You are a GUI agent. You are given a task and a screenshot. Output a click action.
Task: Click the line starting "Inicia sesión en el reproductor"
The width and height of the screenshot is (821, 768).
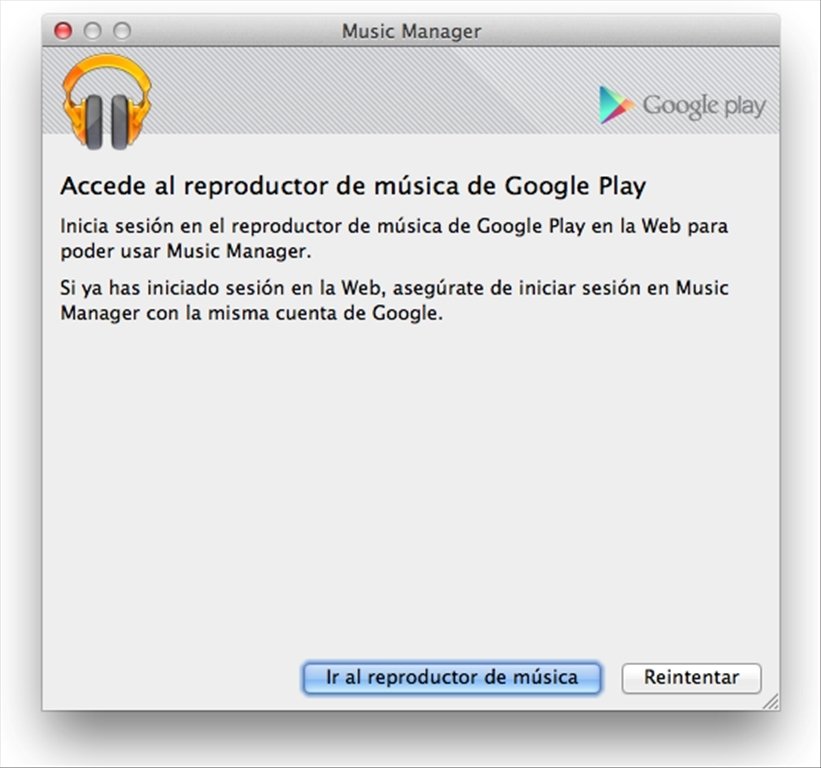tap(394, 227)
